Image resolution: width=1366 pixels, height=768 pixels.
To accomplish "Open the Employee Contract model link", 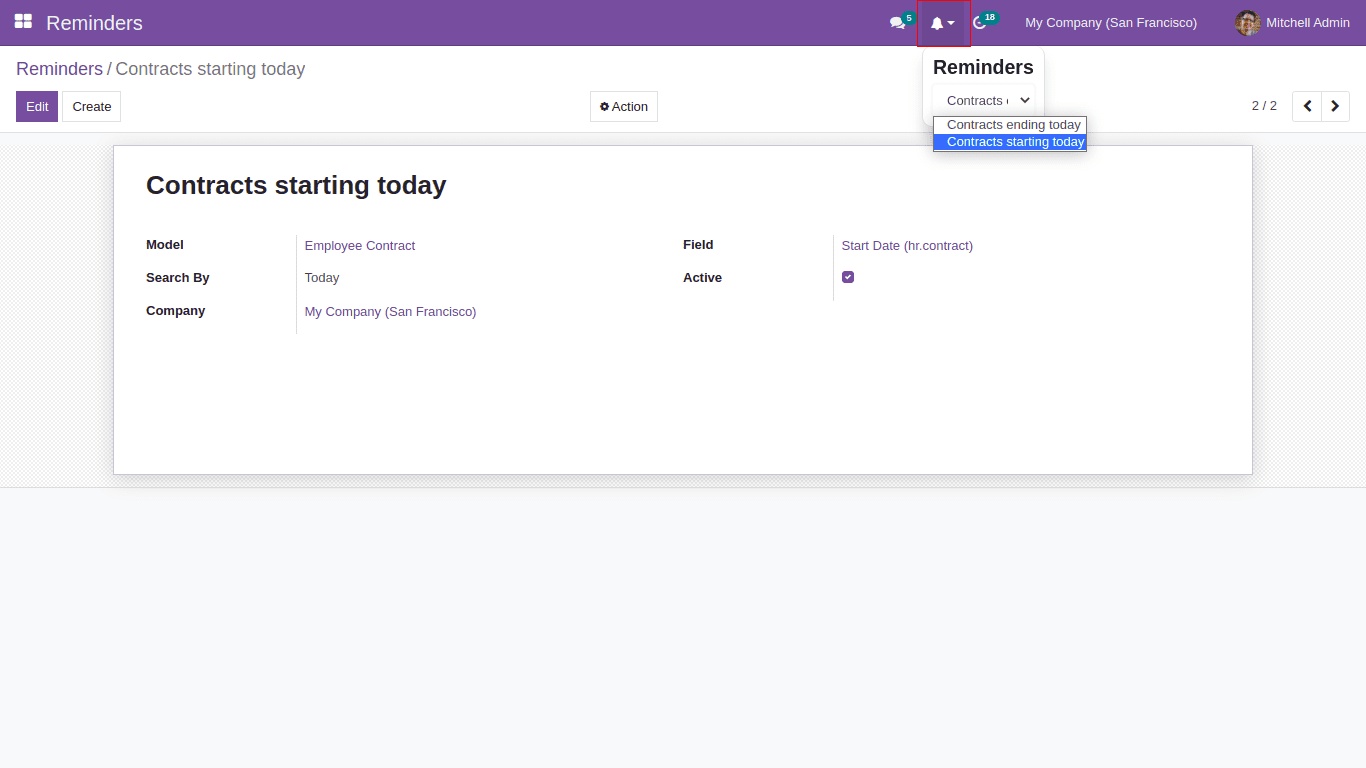I will [x=359, y=245].
